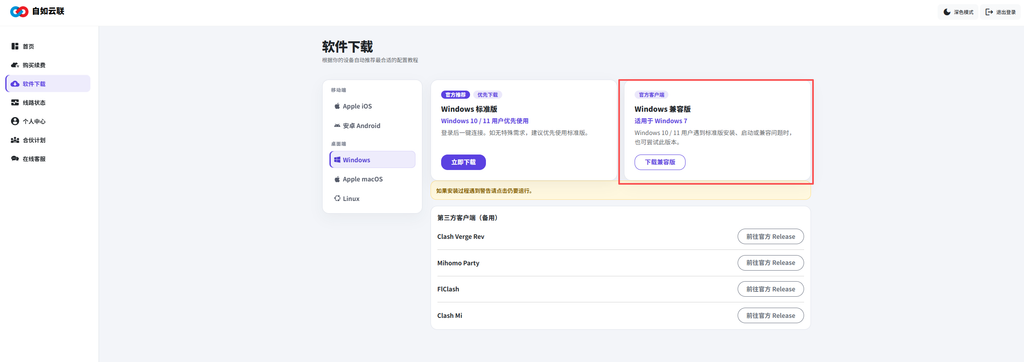The image size is (1024, 362).
Task: Click the yellow install warning notice
Action: click(620, 191)
